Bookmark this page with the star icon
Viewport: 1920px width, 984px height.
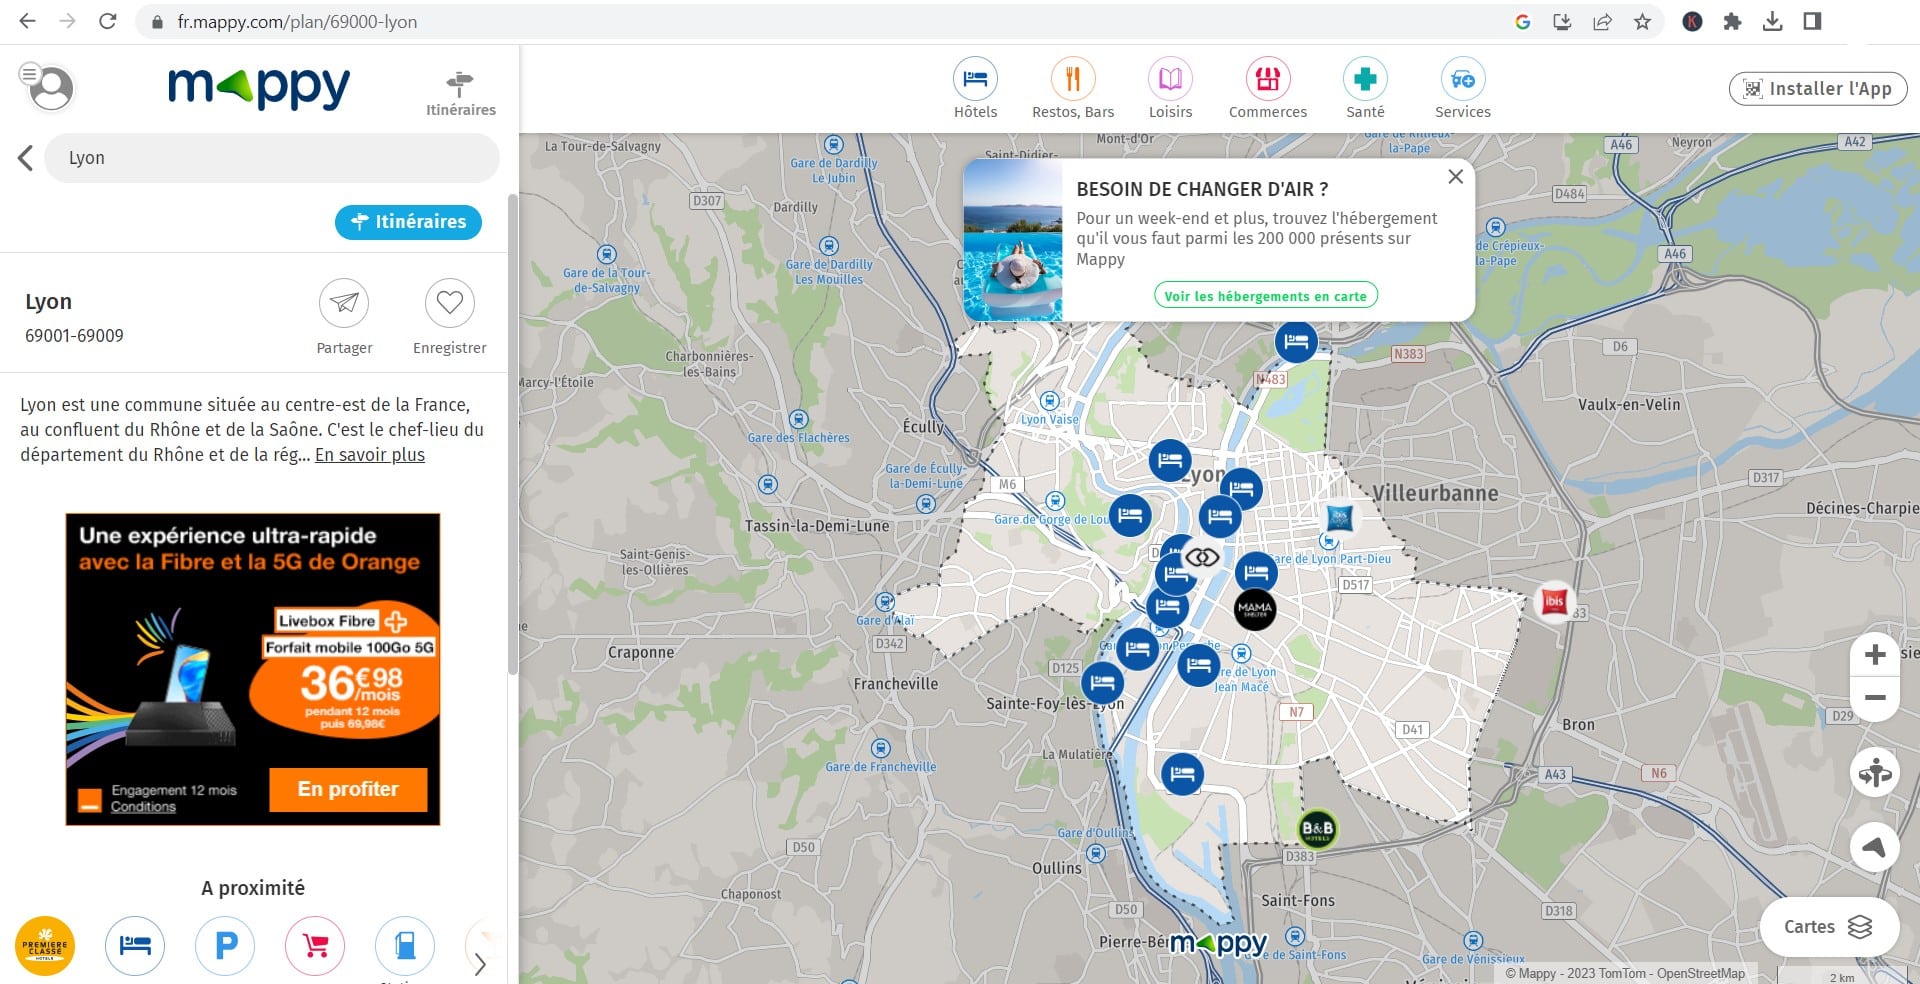click(x=1642, y=22)
